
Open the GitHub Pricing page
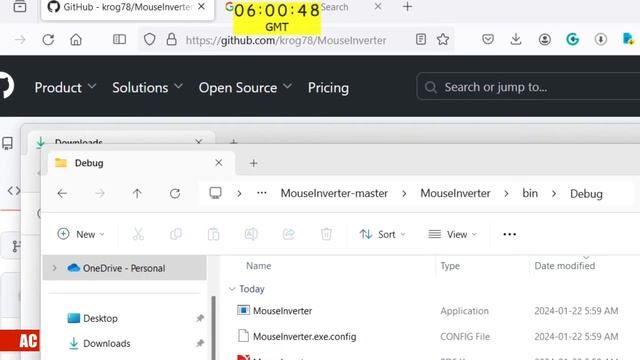click(328, 87)
